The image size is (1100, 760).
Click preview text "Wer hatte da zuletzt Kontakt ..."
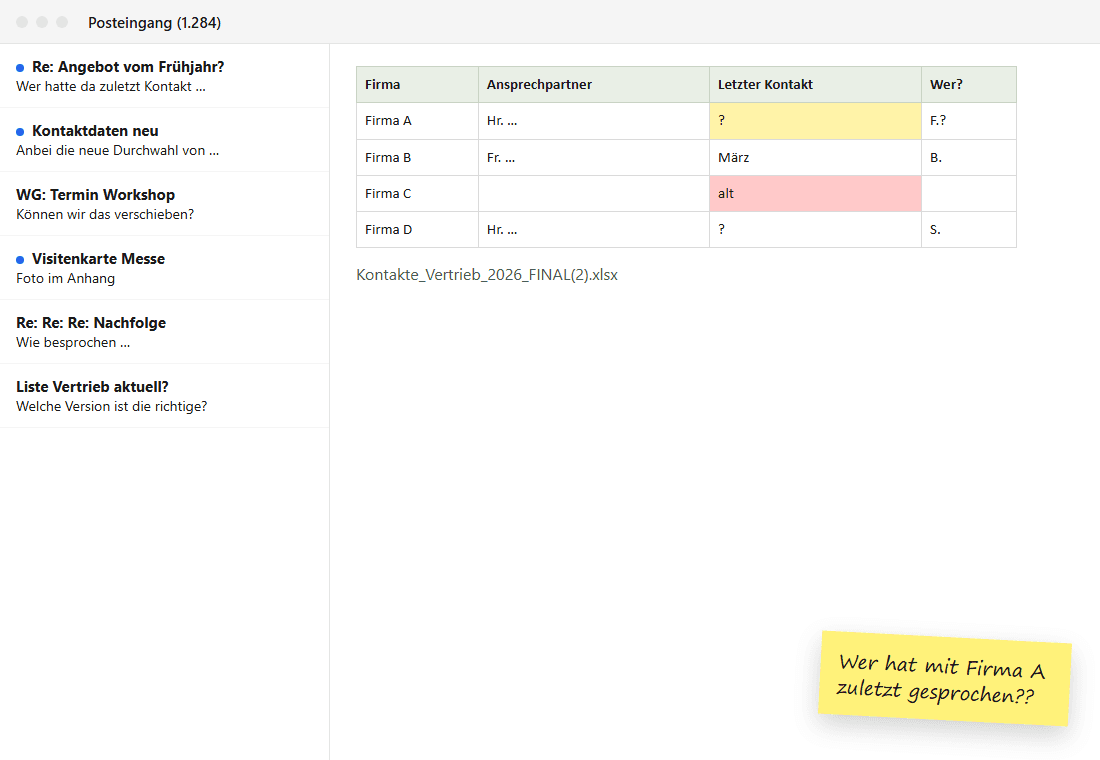point(111,86)
